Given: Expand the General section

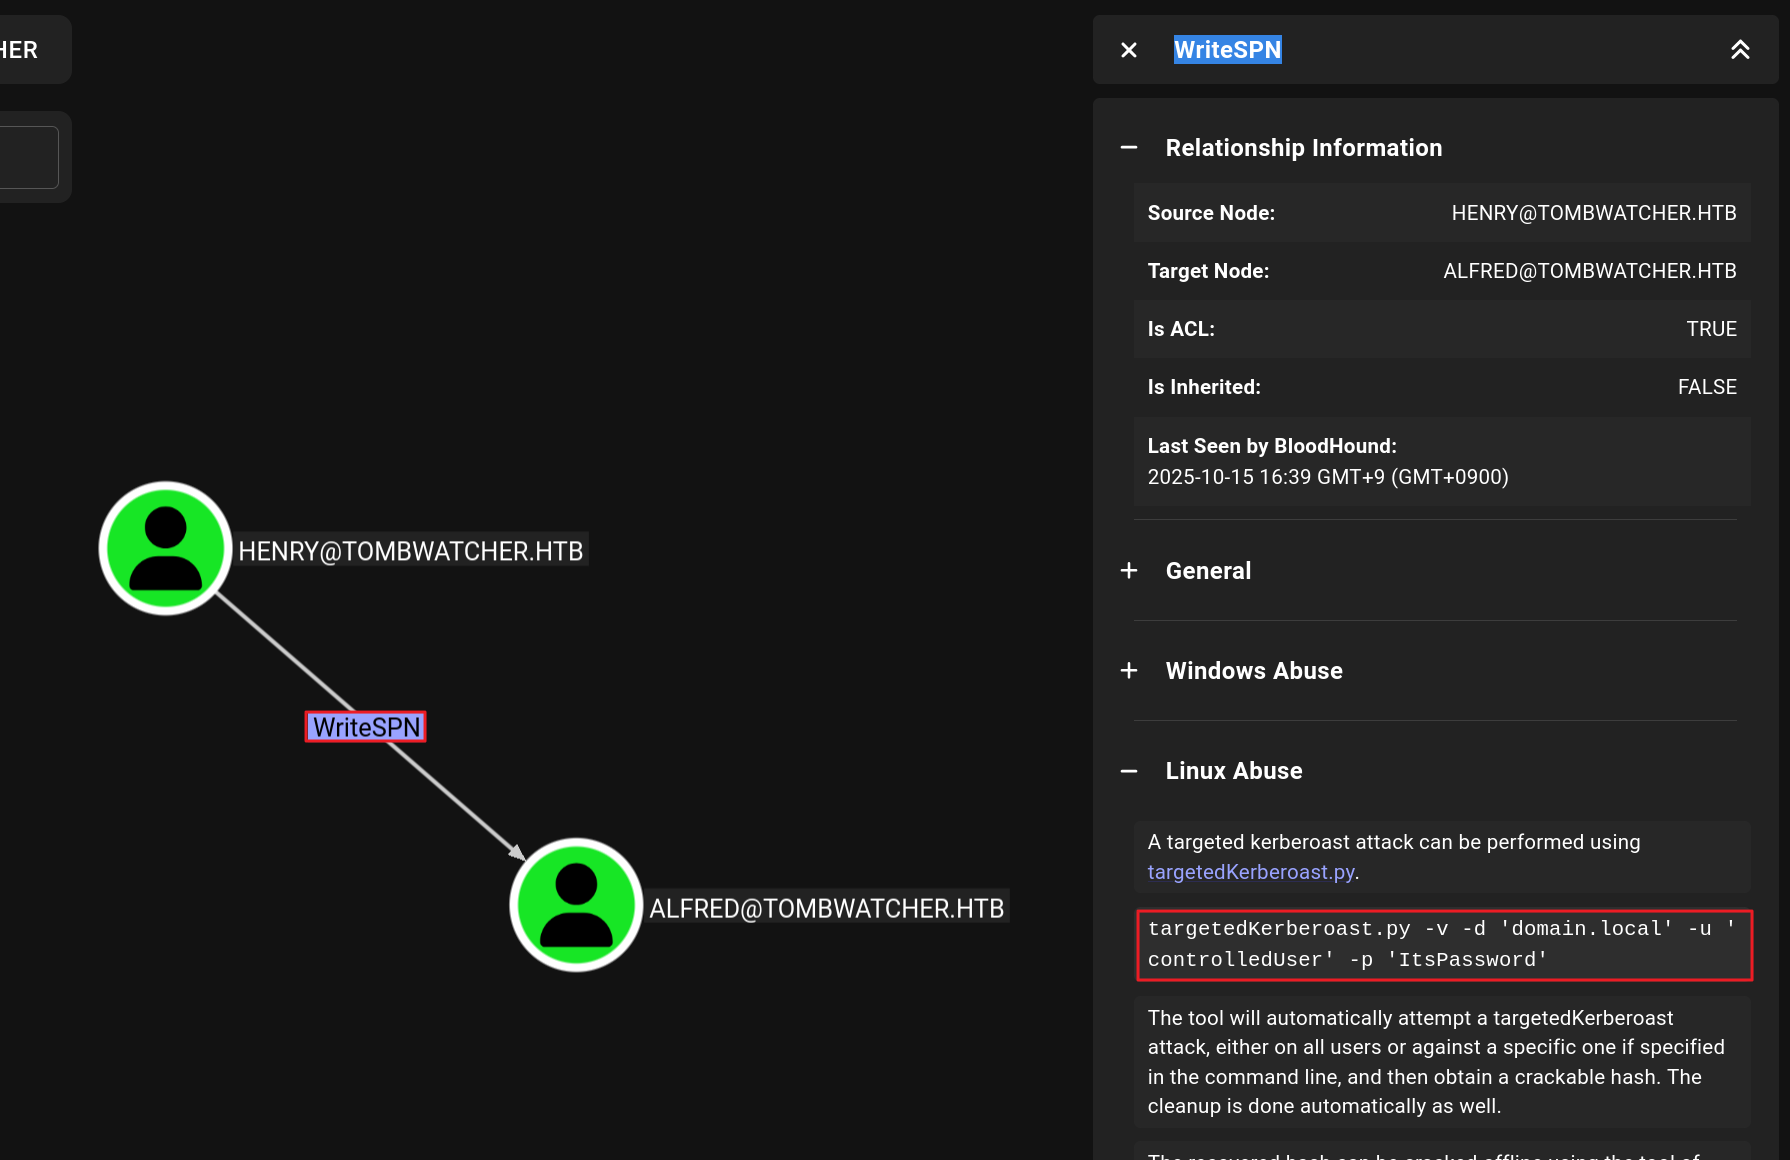Looking at the screenshot, I should 1129,571.
